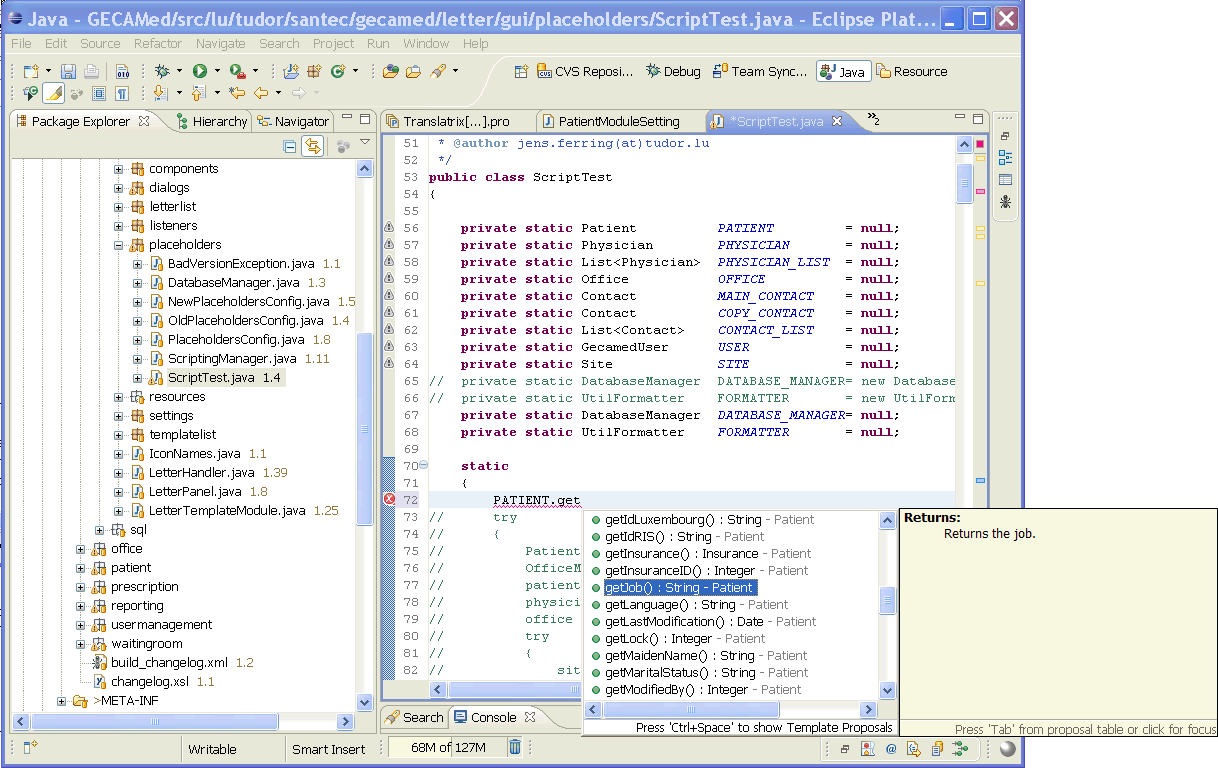Open the Run button dropdown arrow

217,71
